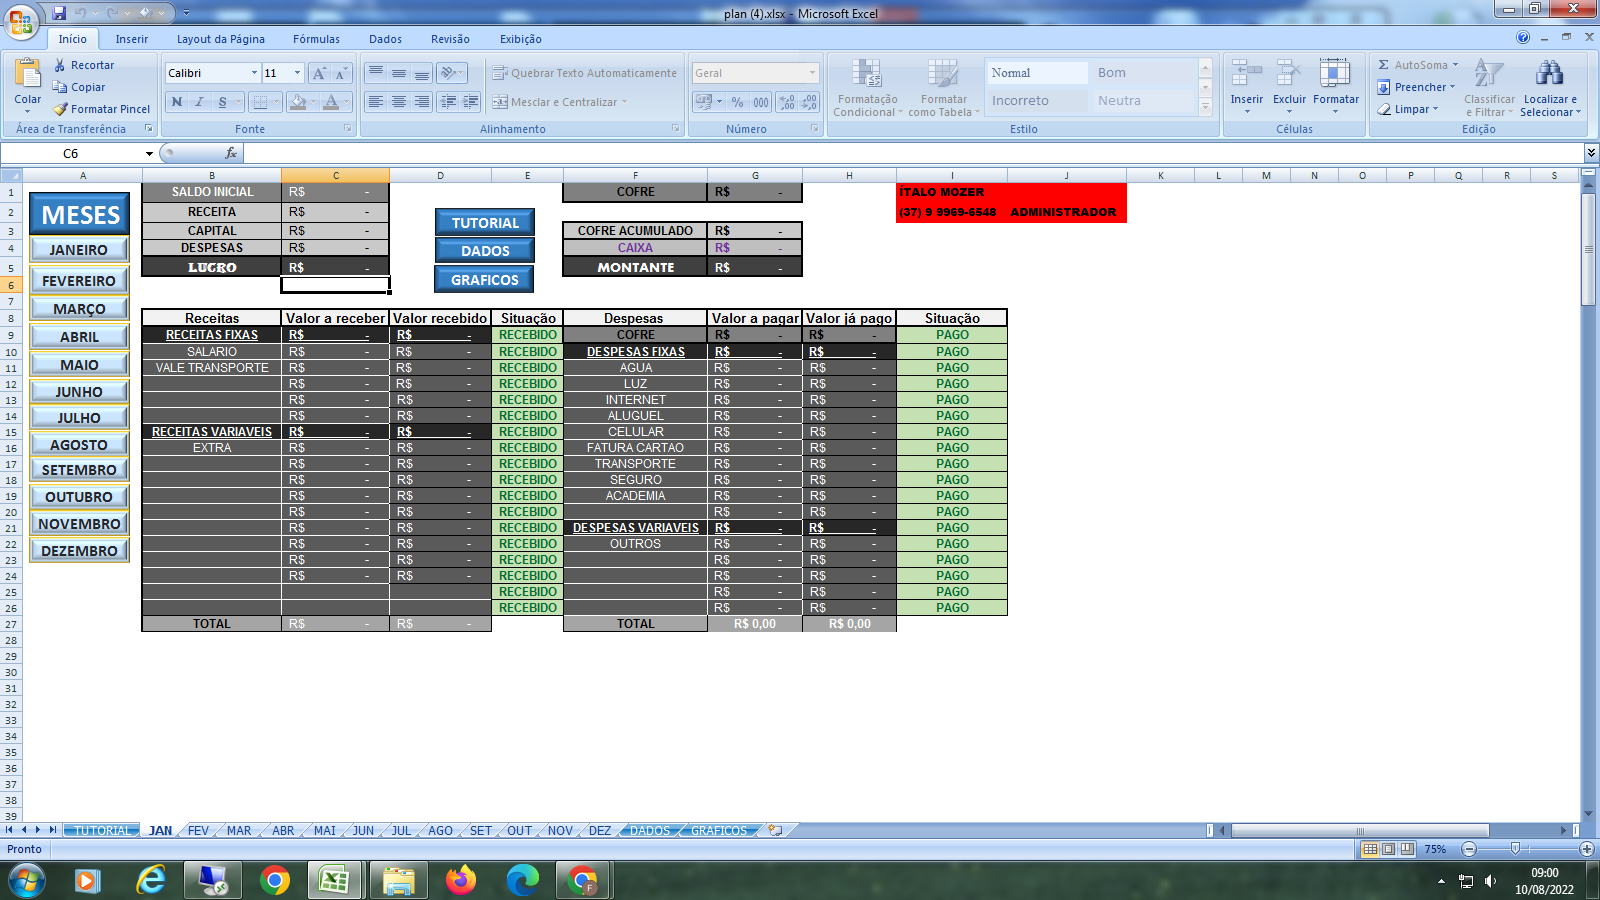The height and width of the screenshot is (900, 1600).
Task: Click the AutoSoma sigma icon
Action: tap(1384, 65)
